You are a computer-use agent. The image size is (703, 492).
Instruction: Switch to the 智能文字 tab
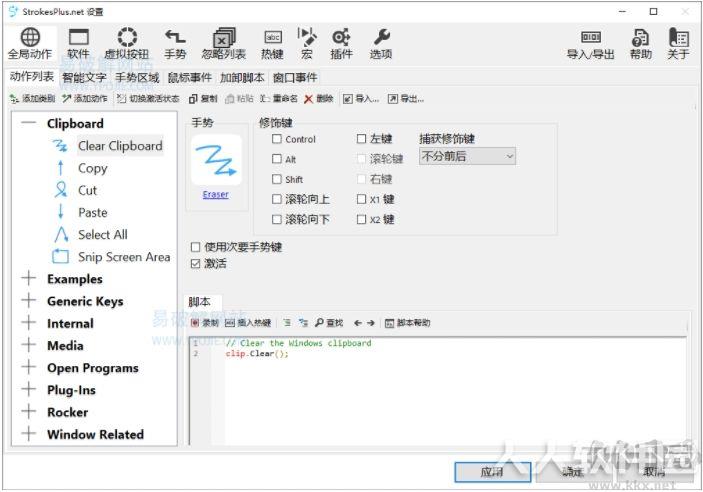[x=84, y=78]
